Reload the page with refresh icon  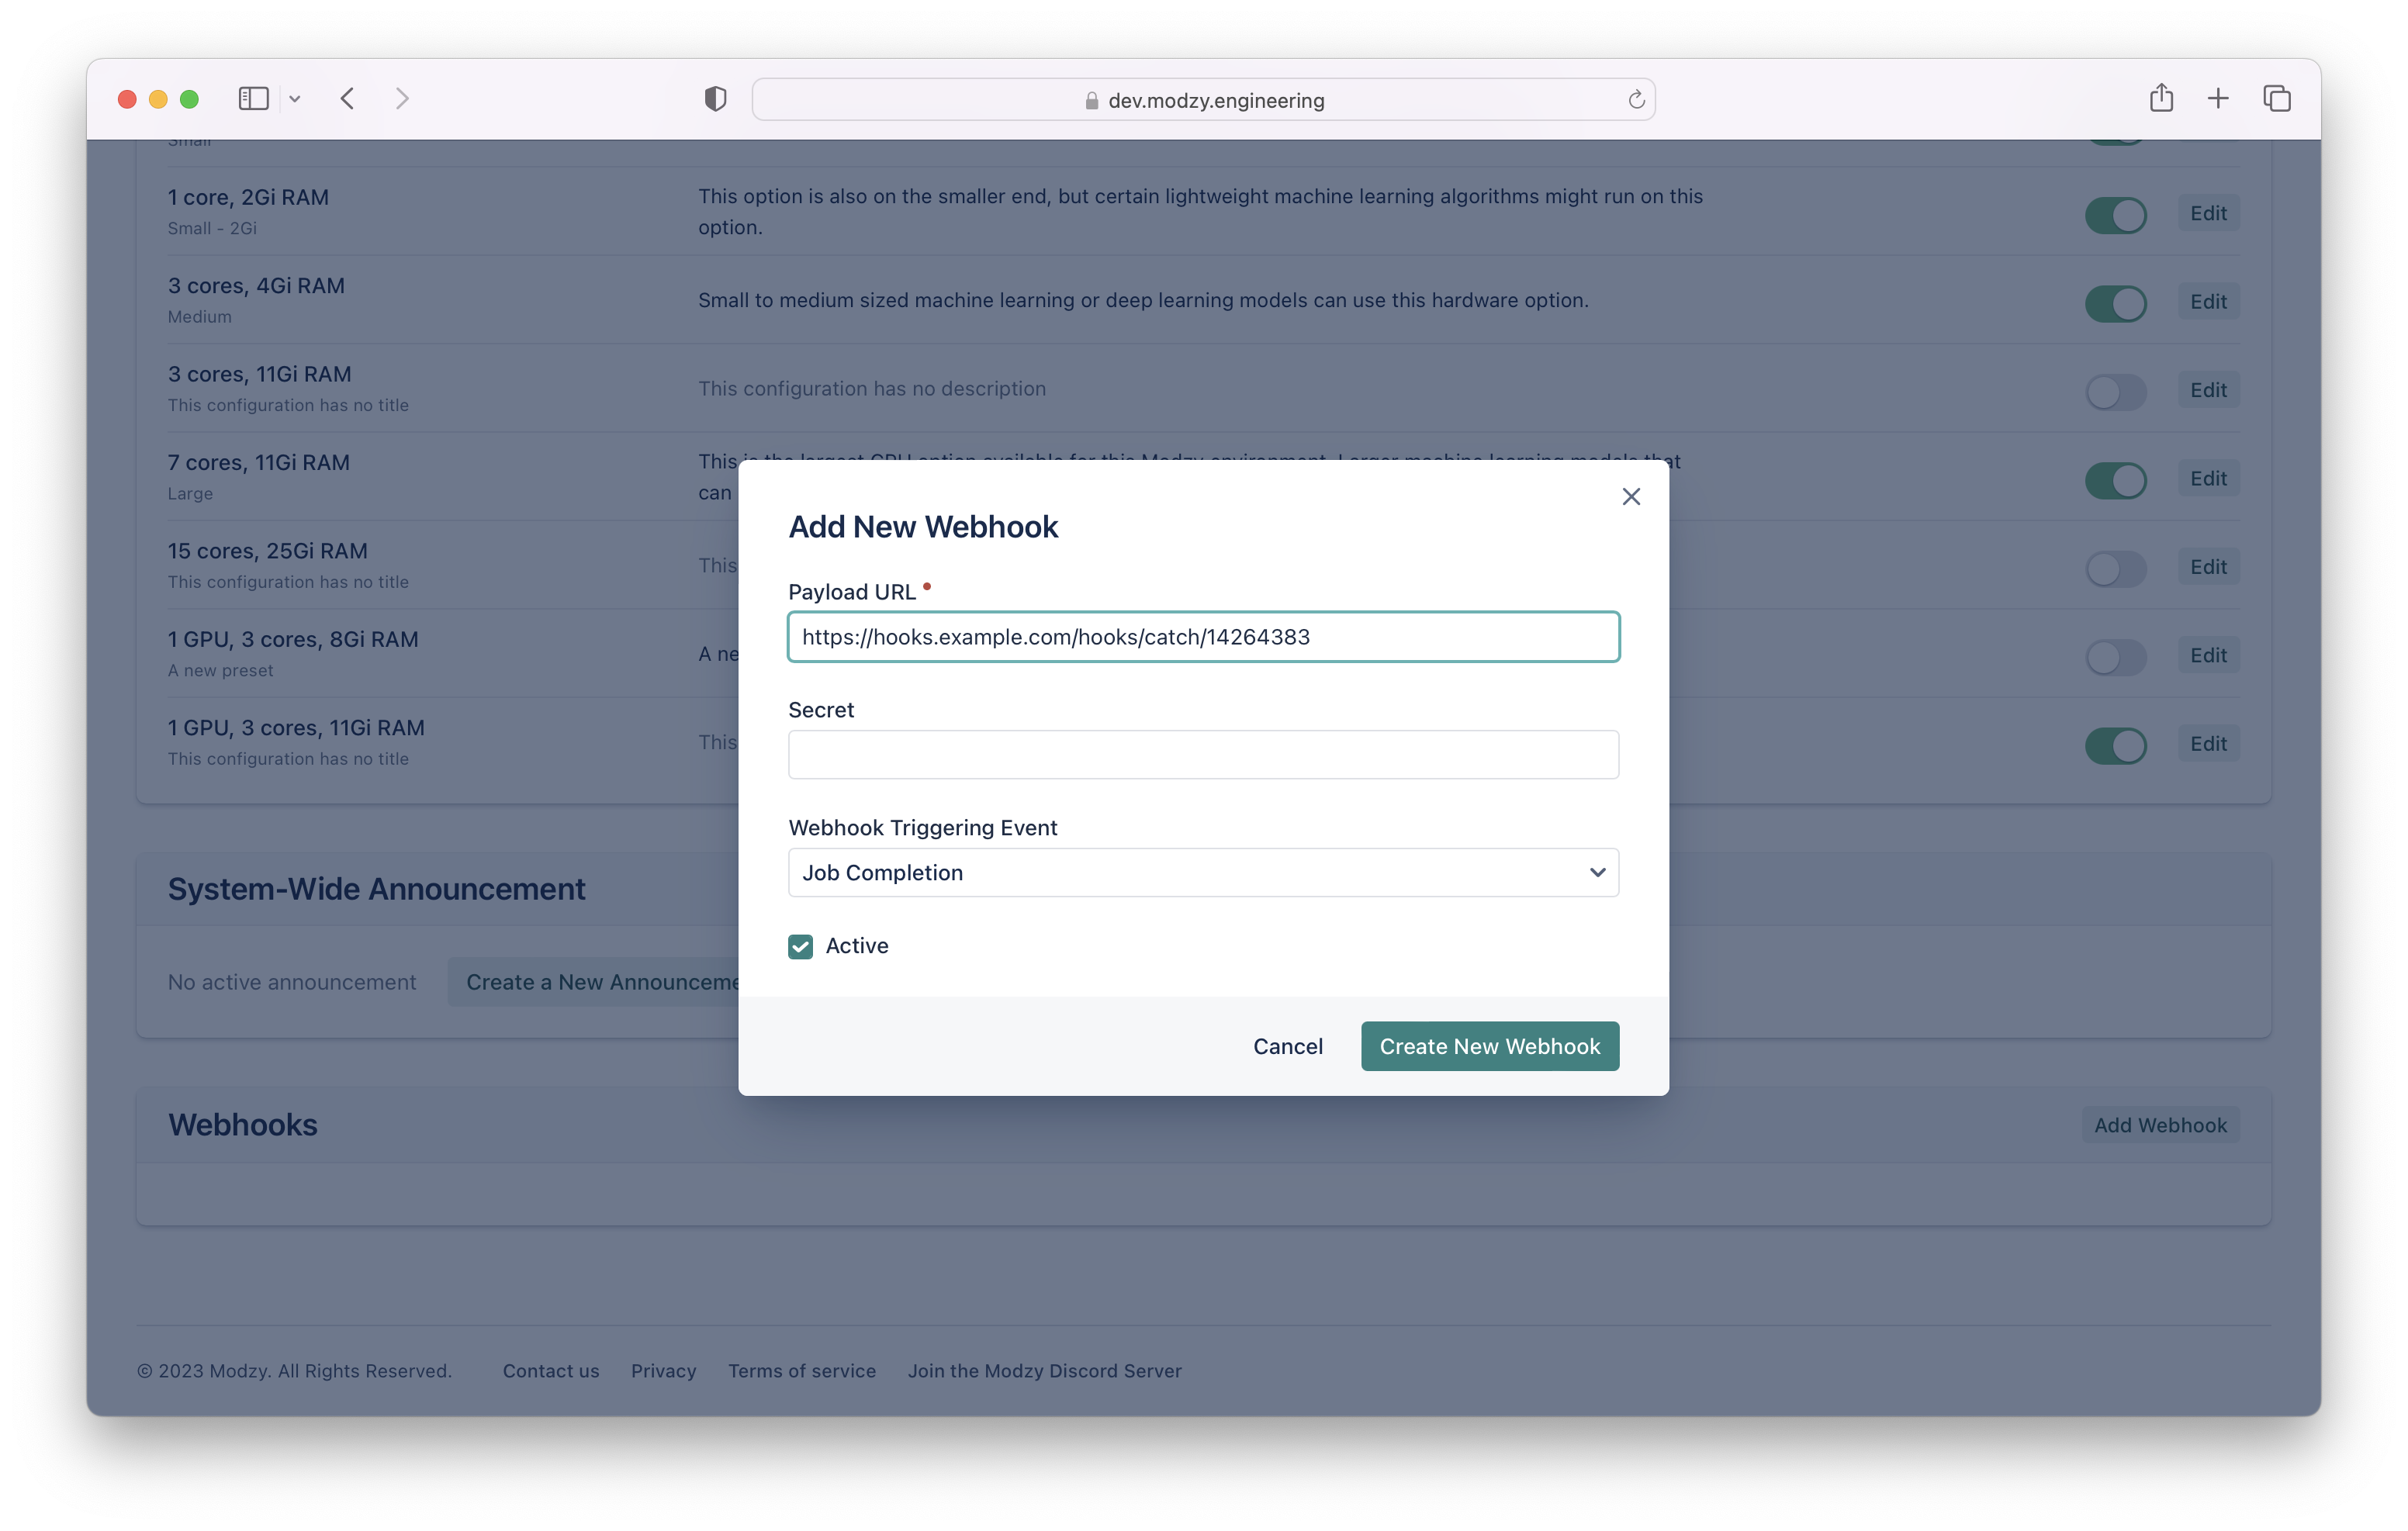[x=1636, y=100]
